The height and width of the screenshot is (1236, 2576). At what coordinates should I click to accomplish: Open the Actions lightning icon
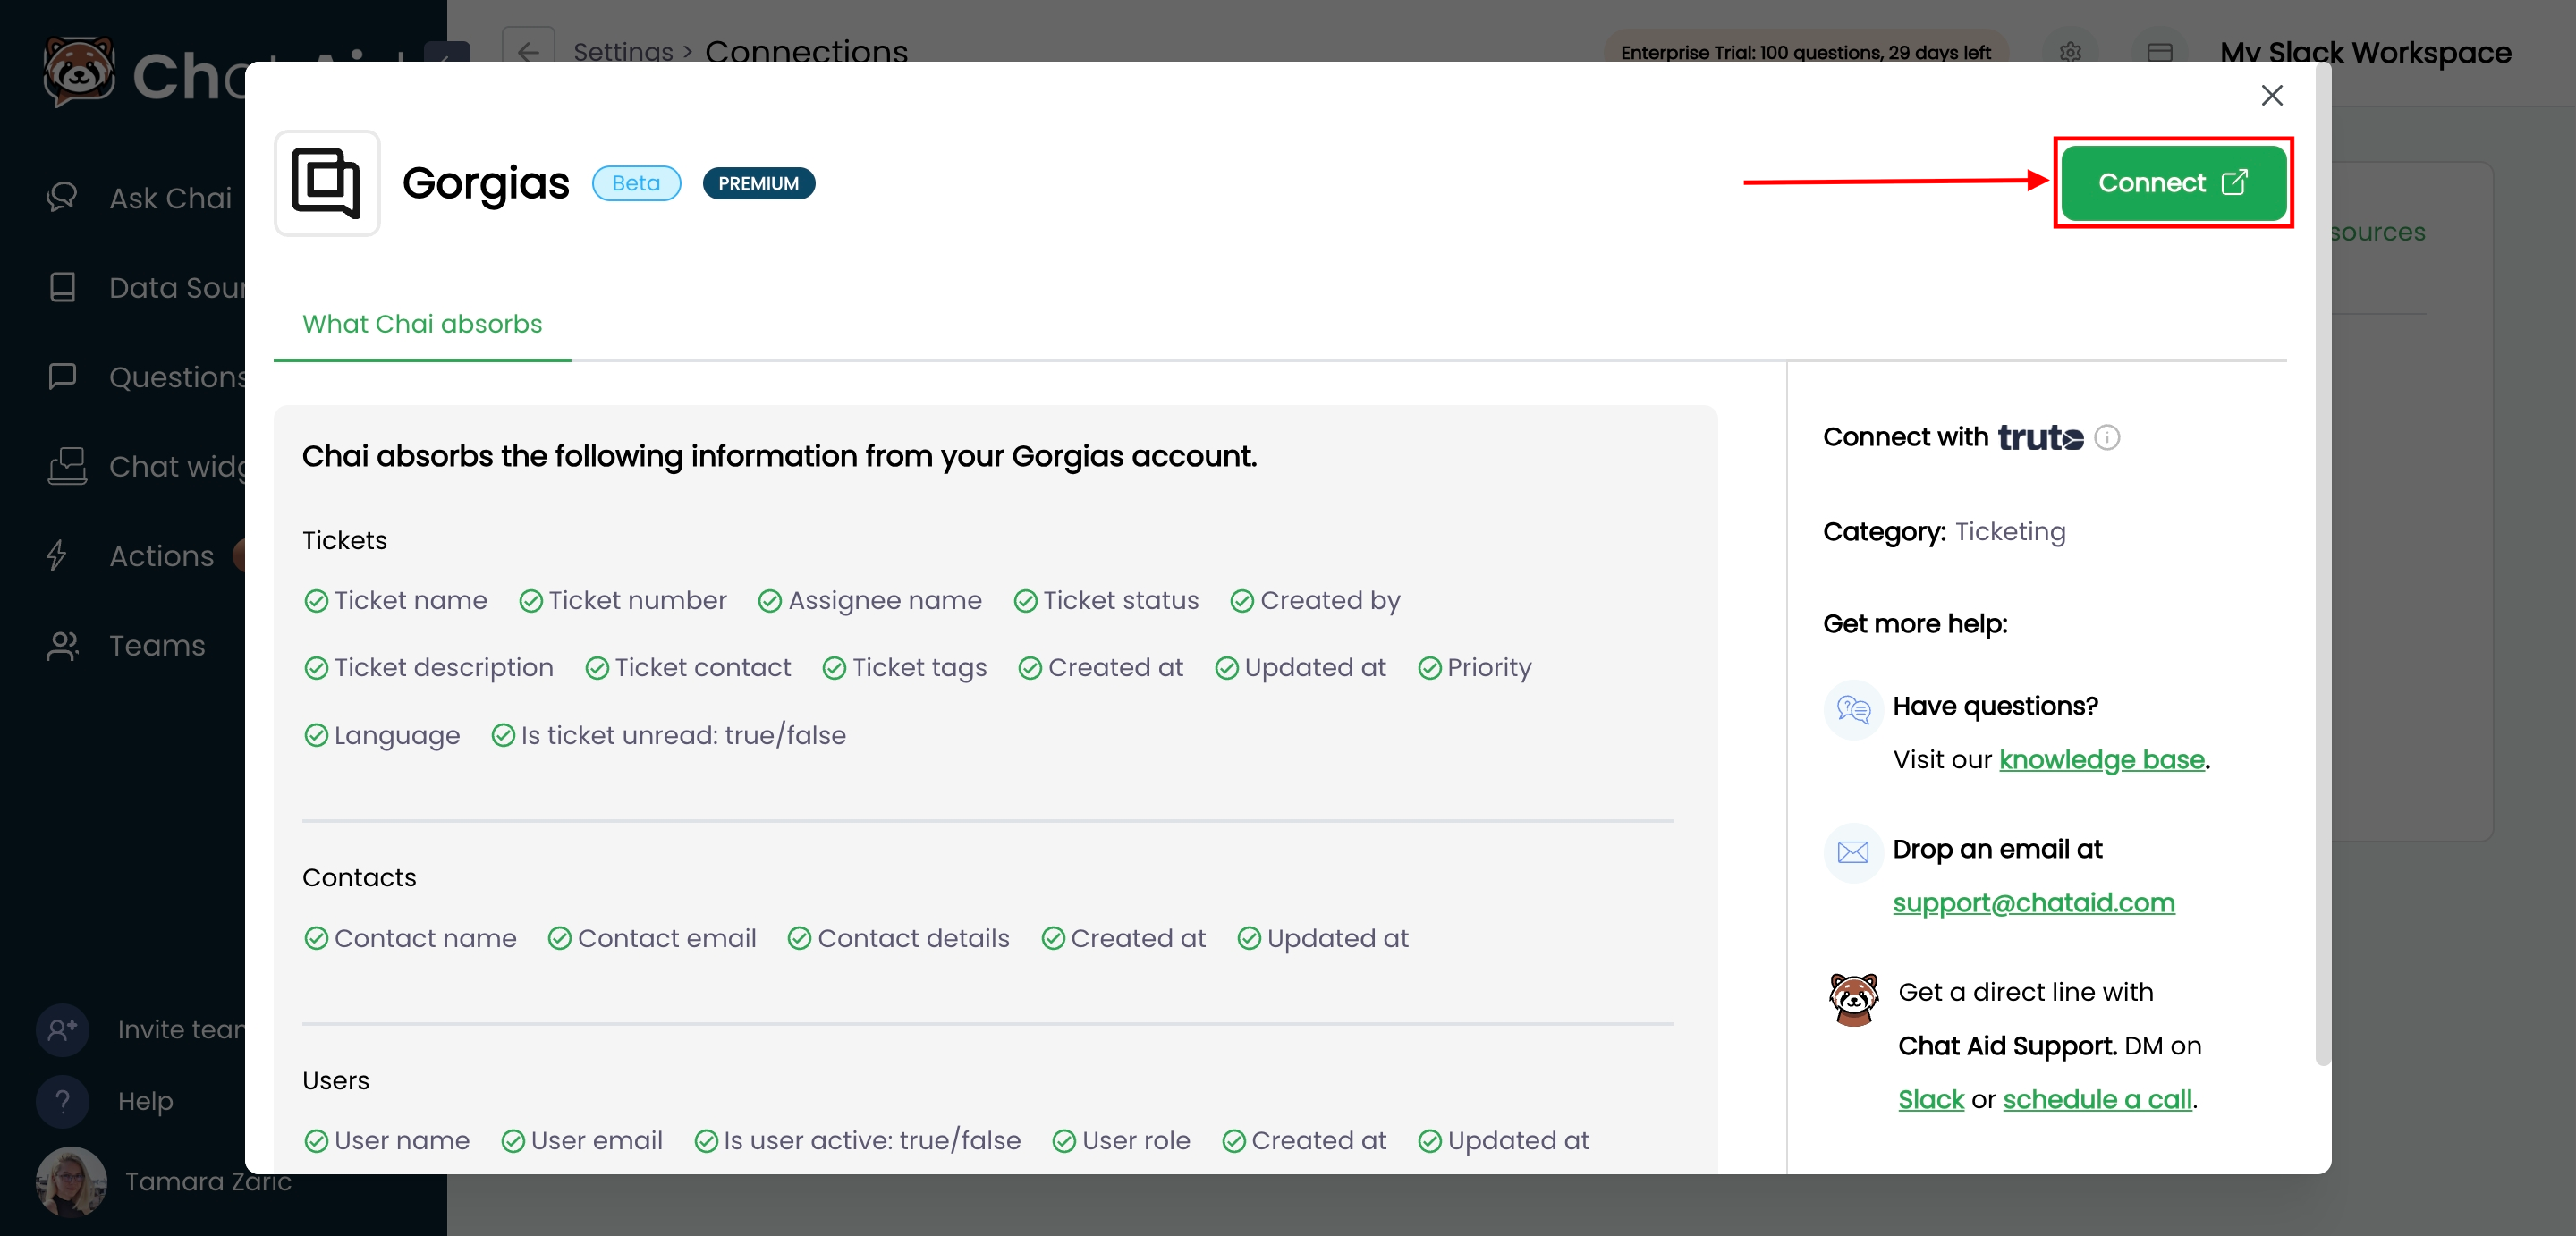58,555
